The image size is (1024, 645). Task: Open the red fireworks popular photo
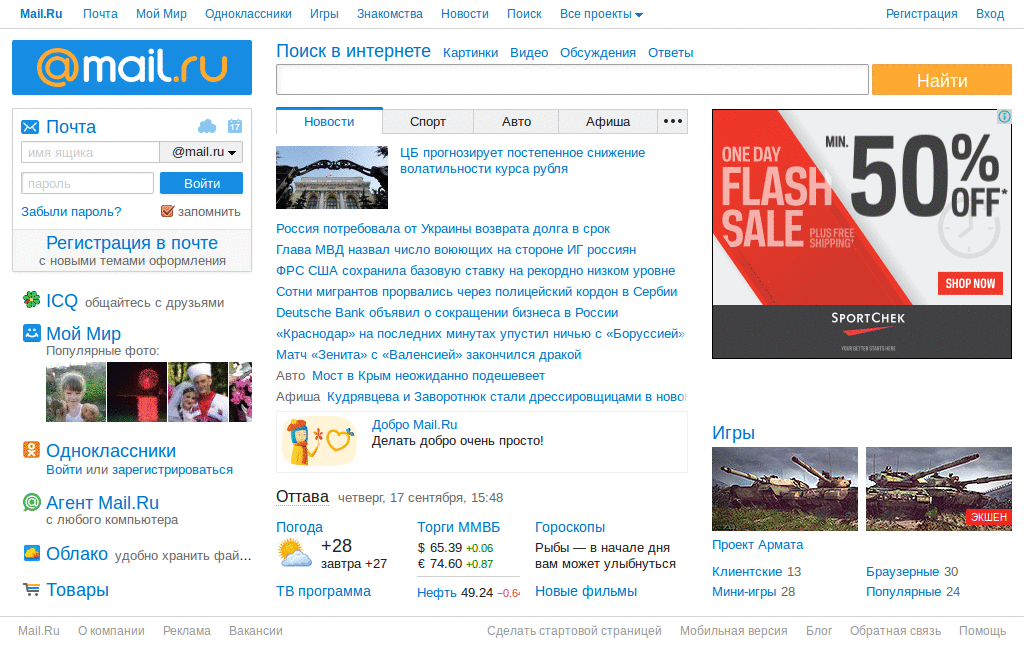(x=136, y=392)
